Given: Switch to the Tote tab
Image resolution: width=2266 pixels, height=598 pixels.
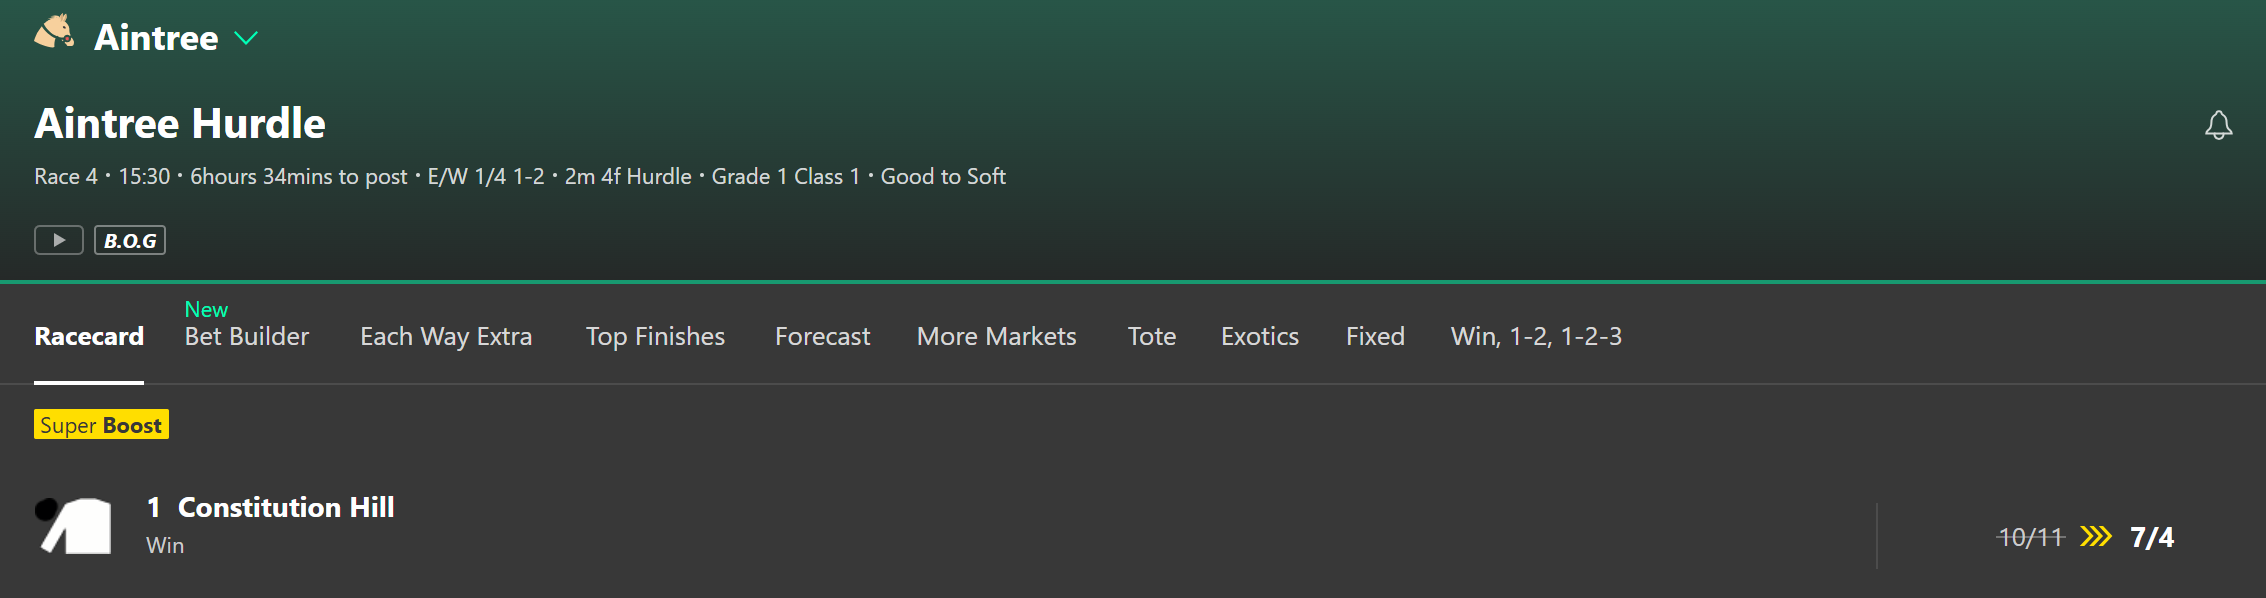Looking at the screenshot, I should tap(1152, 336).
